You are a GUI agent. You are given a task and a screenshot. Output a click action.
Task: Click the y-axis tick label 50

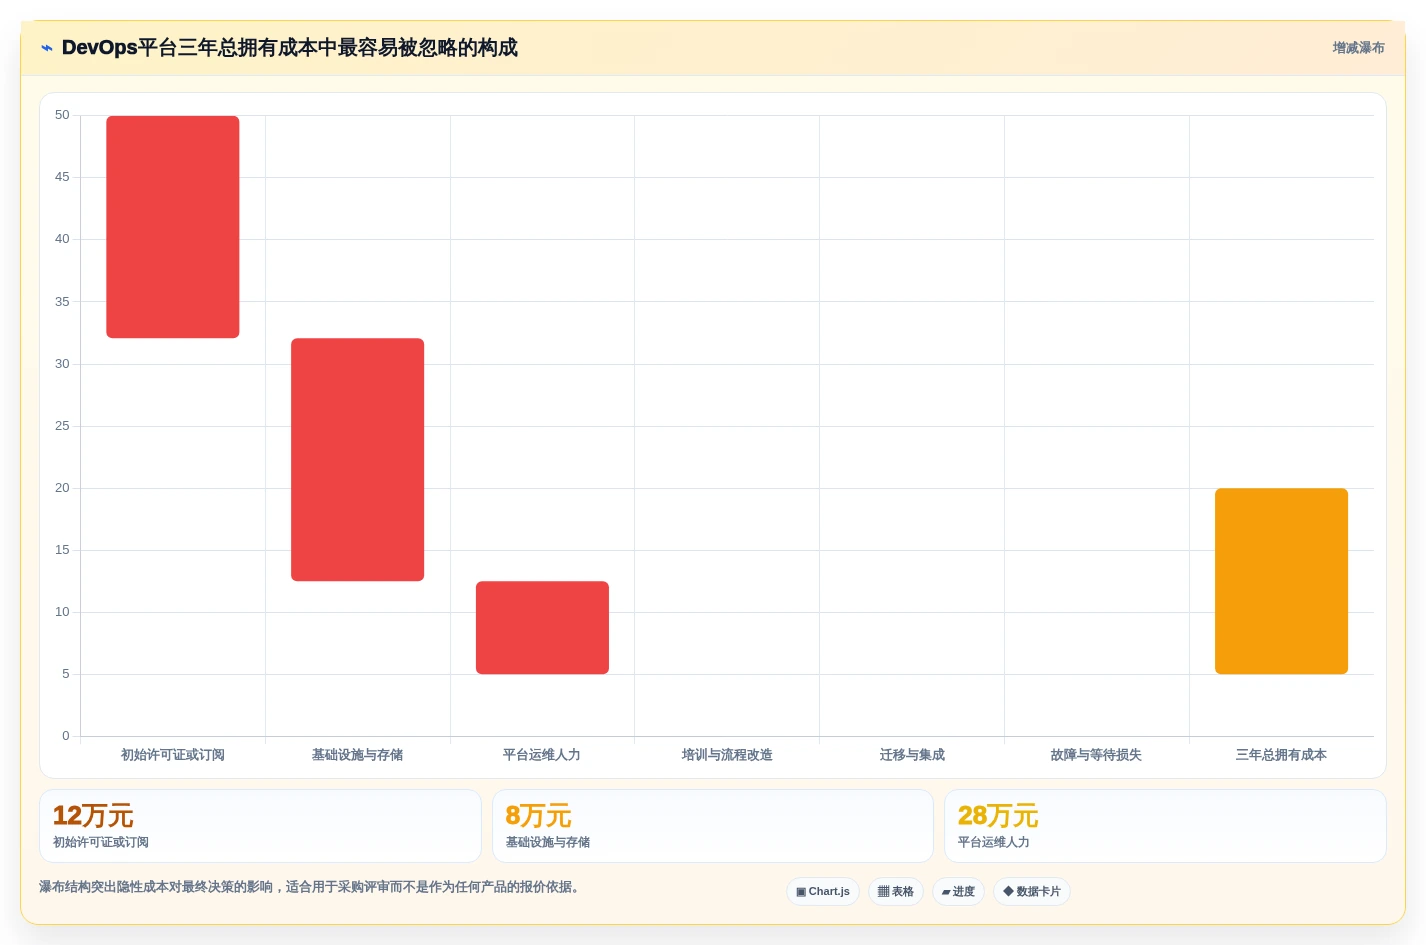click(x=62, y=115)
